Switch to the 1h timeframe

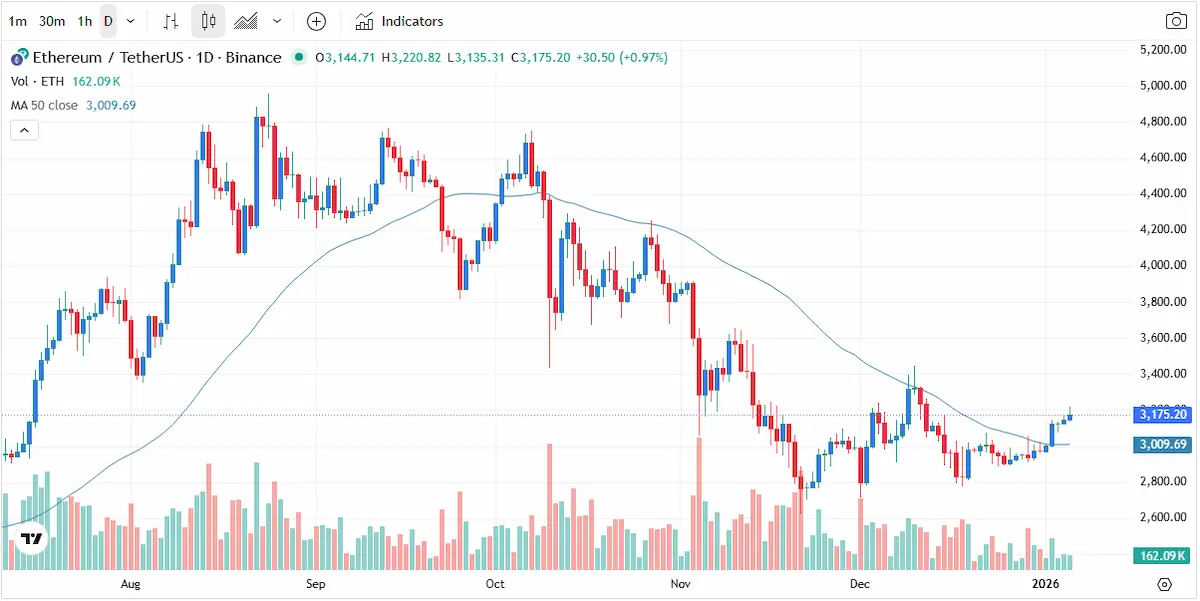(x=85, y=21)
